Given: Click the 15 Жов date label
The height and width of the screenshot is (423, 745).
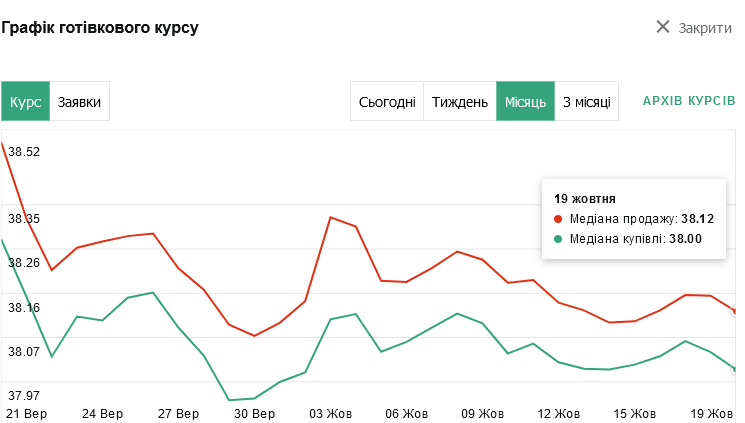Looking at the screenshot, I should click(x=634, y=414).
